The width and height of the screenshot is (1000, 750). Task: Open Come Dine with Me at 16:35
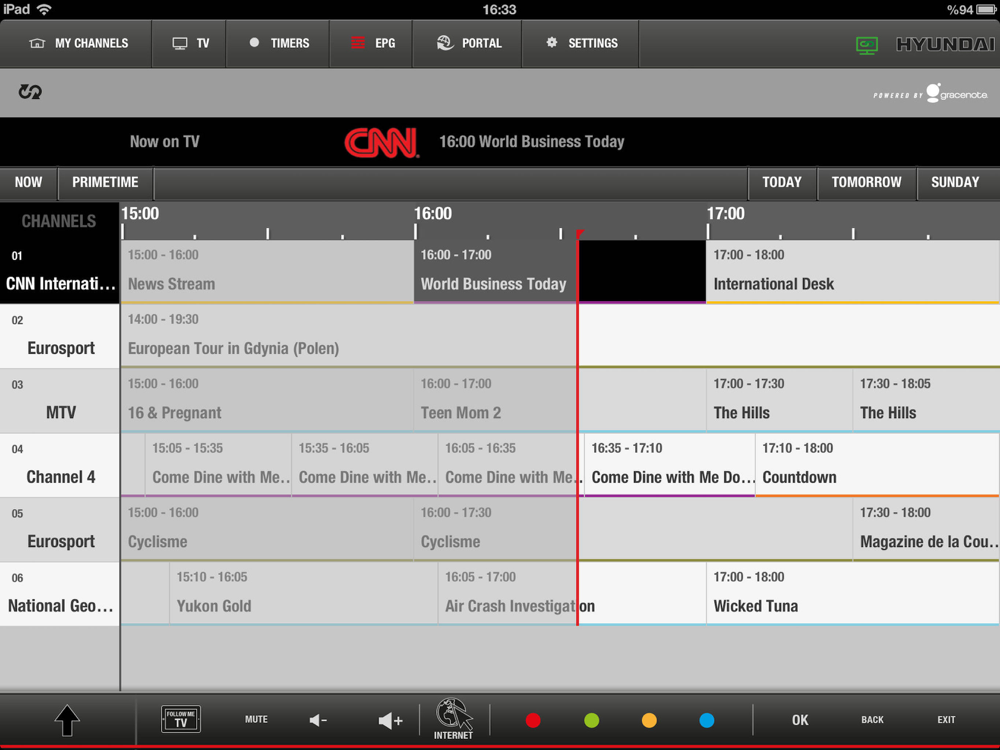click(x=670, y=465)
